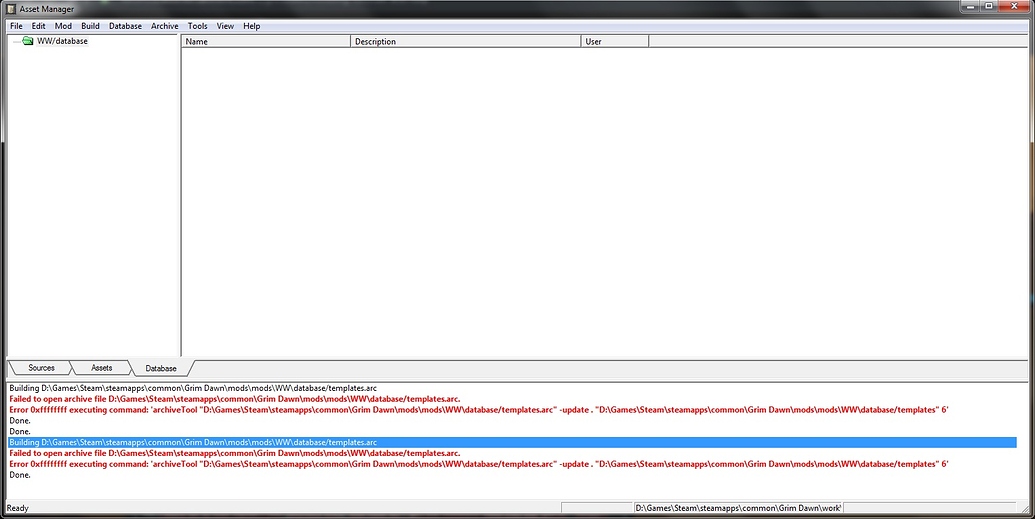Viewport: 1035px width, 519px height.
Task: Open the Database menu in menu bar
Action: [125, 26]
